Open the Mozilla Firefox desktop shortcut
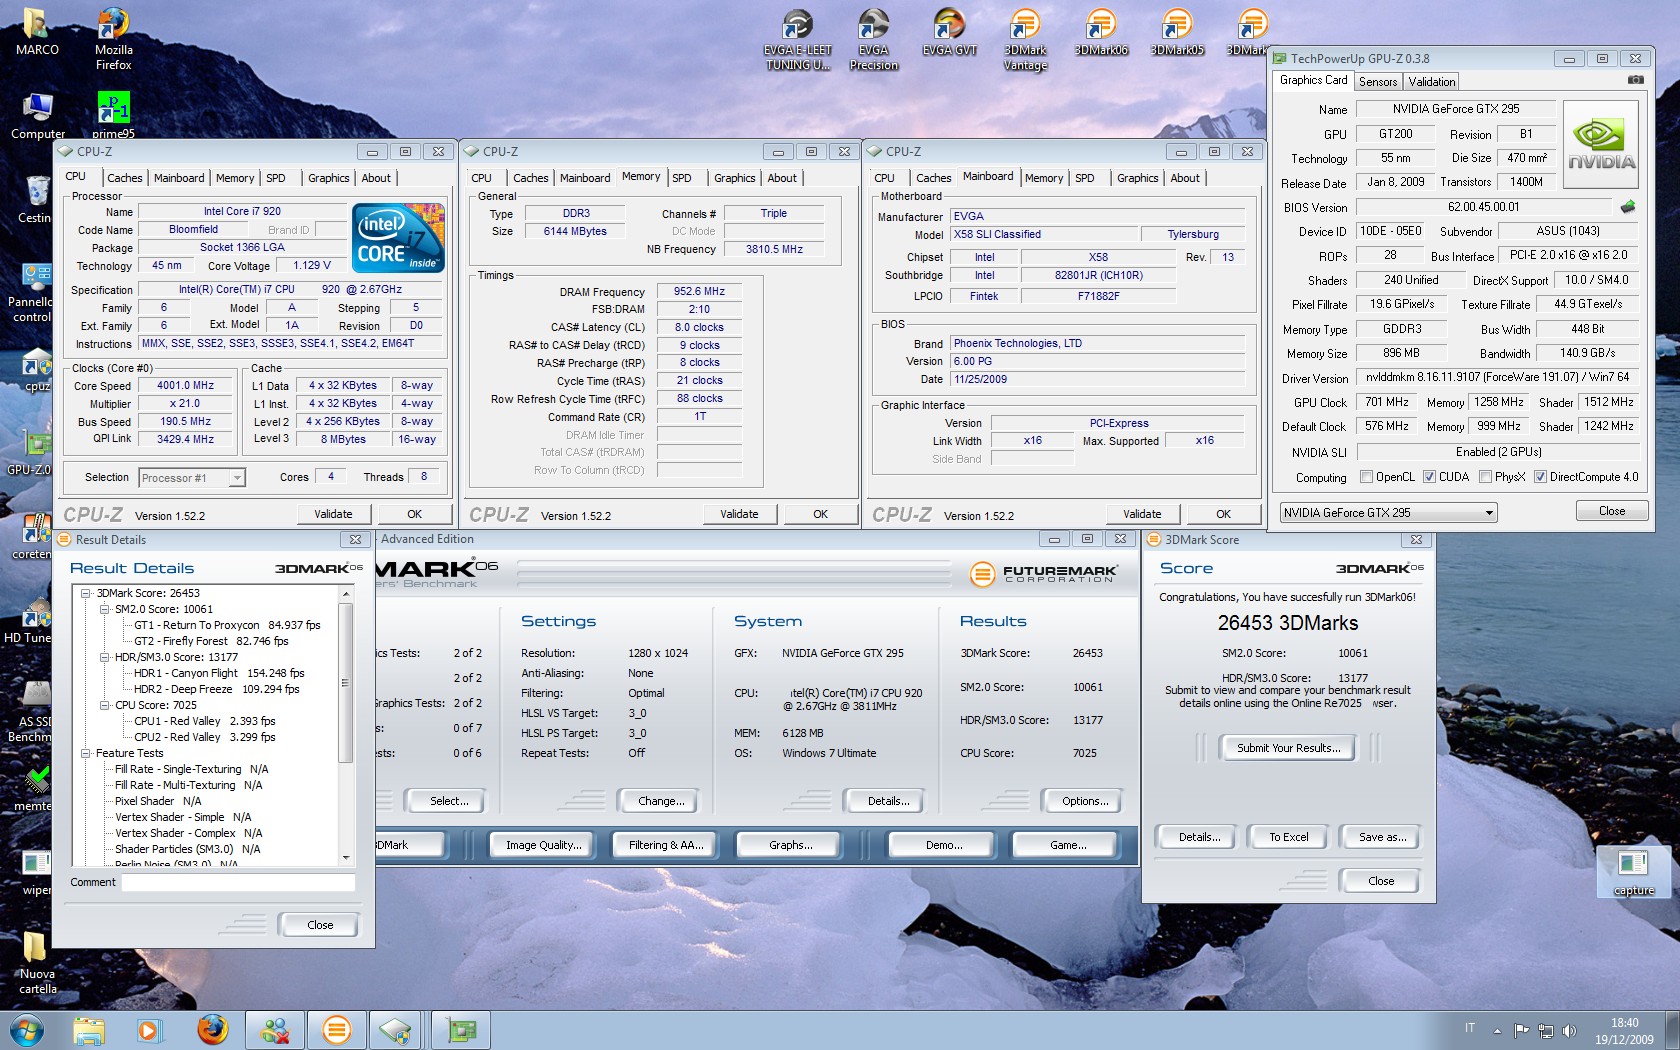 (113, 40)
